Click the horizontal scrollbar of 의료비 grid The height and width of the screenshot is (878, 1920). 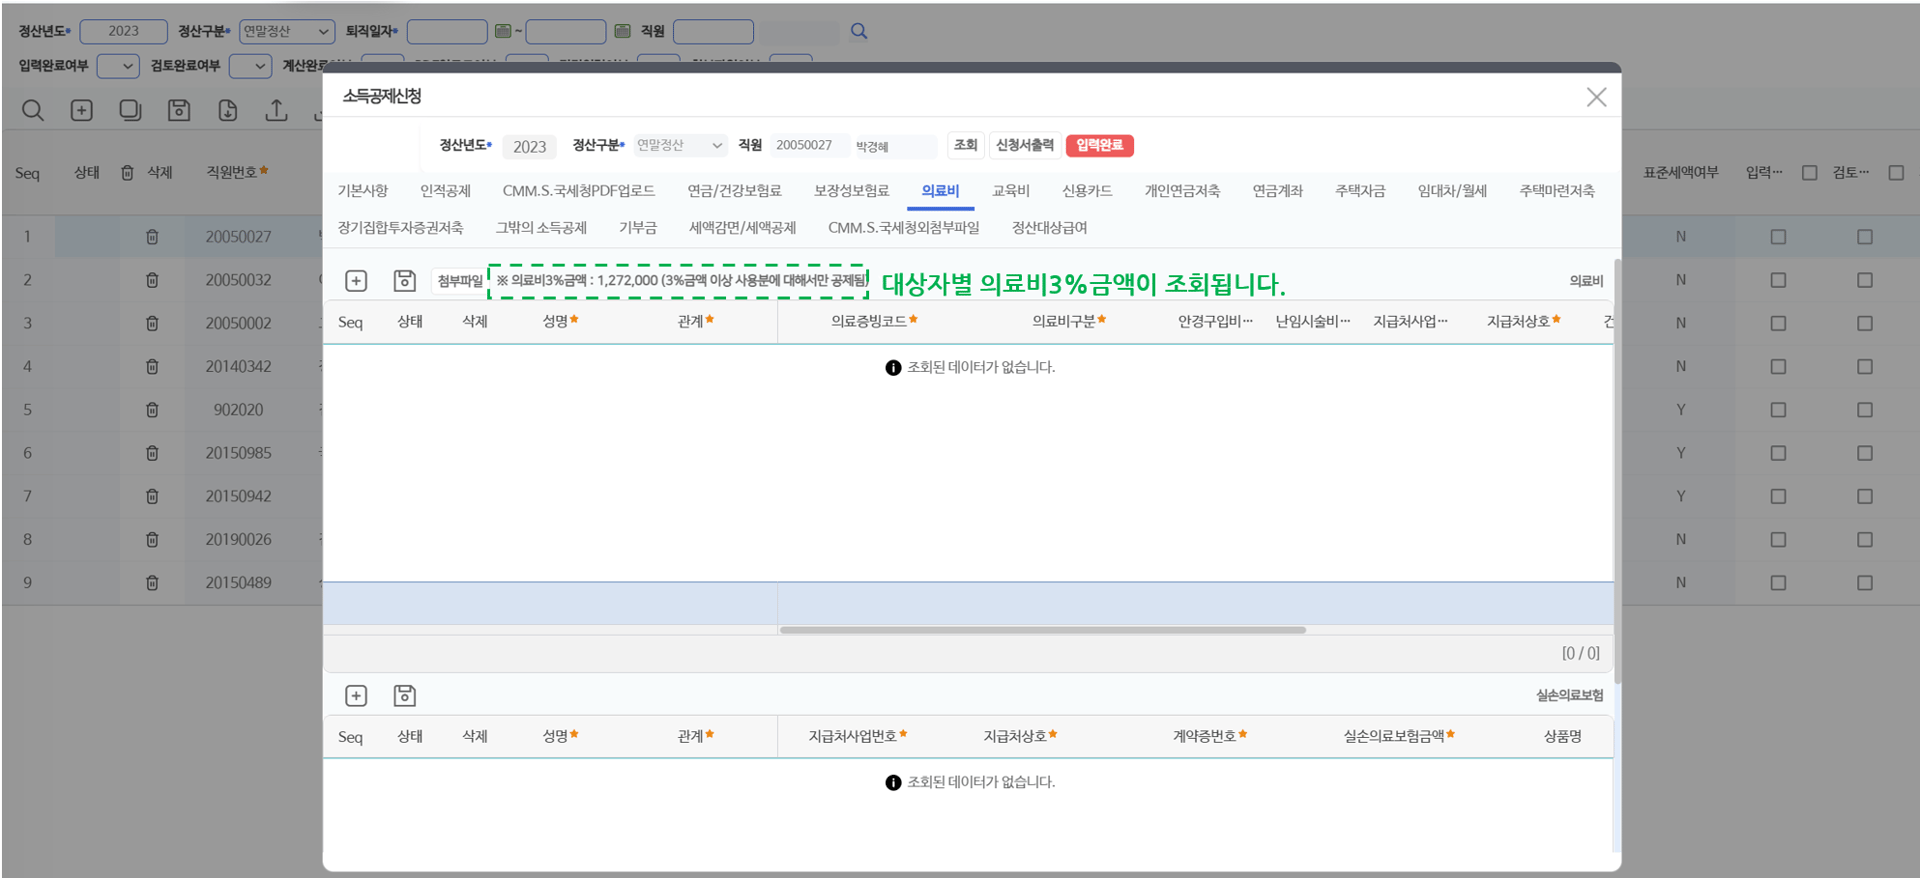1042,630
